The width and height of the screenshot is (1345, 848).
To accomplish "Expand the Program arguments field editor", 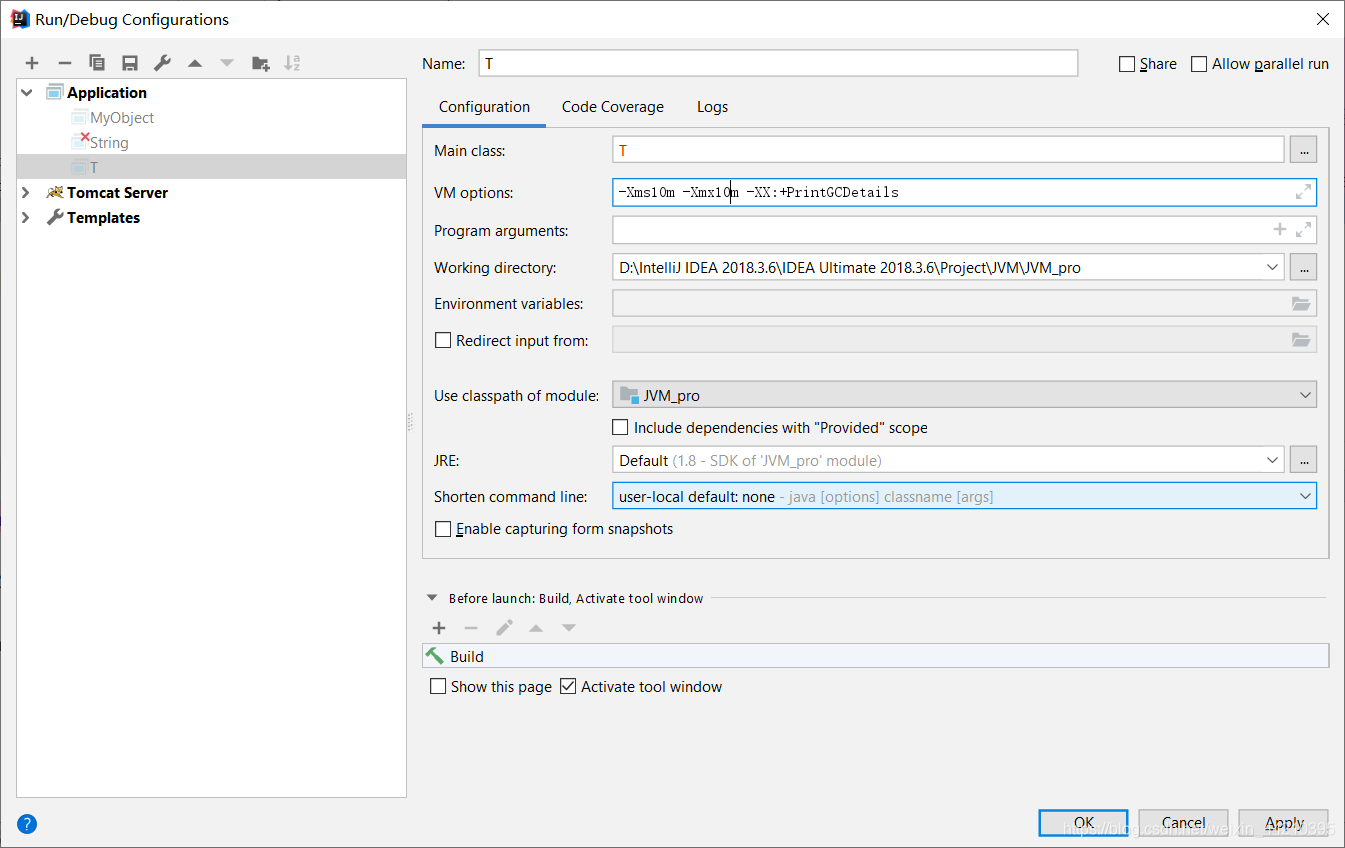I will click(1303, 230).
